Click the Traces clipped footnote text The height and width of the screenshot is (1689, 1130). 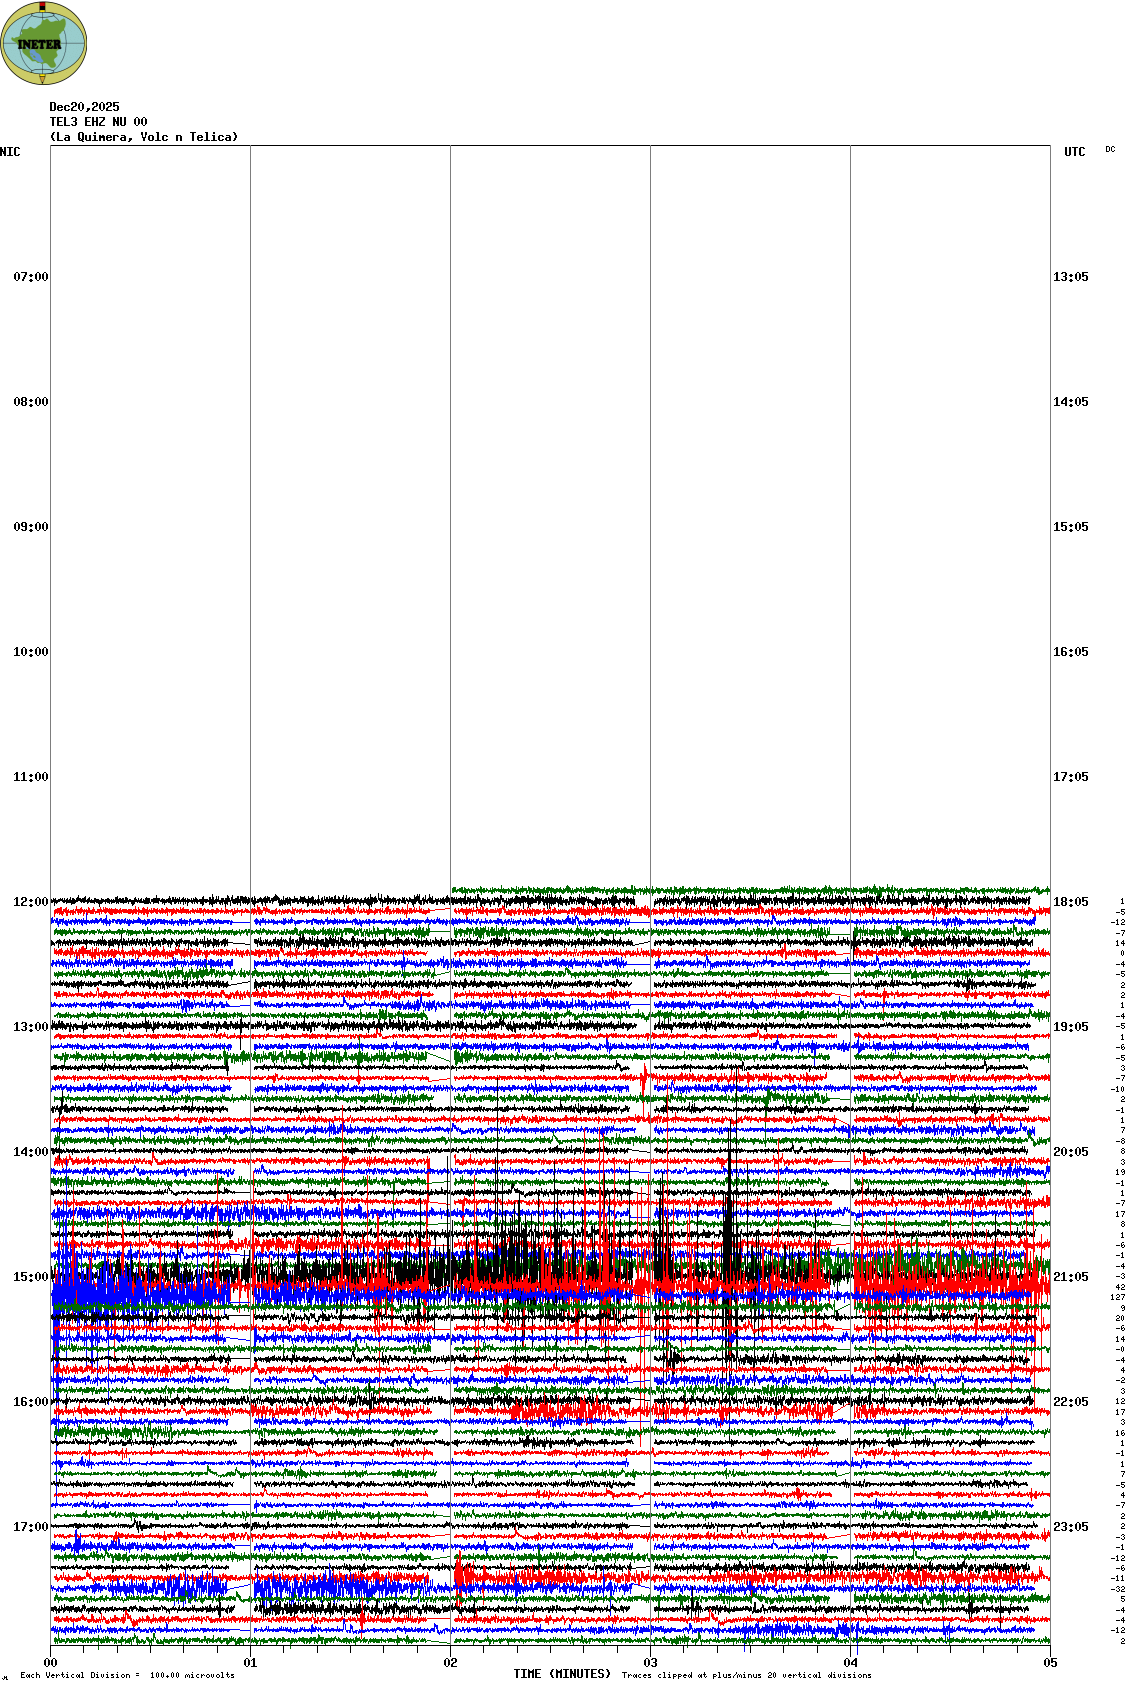(746, 1675)
